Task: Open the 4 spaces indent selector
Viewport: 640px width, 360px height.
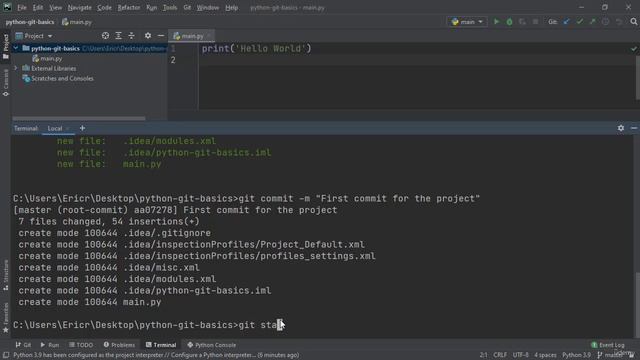Action: tap(545, 355)
